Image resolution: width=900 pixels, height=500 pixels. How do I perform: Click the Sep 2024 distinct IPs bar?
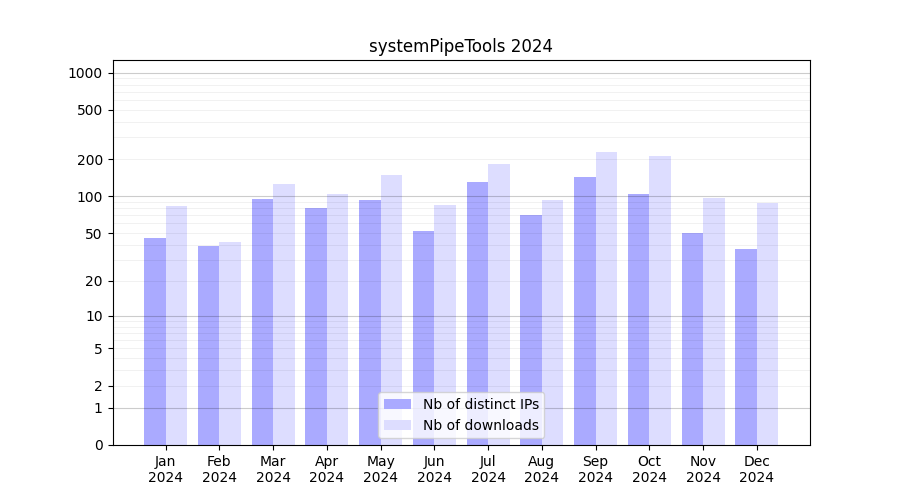tap(585, 311)
